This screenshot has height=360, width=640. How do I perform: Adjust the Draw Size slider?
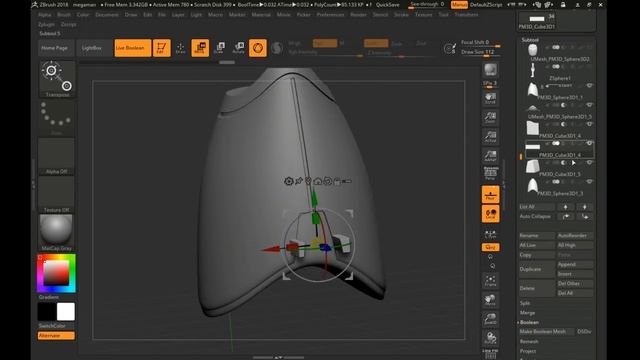[481, 52]
